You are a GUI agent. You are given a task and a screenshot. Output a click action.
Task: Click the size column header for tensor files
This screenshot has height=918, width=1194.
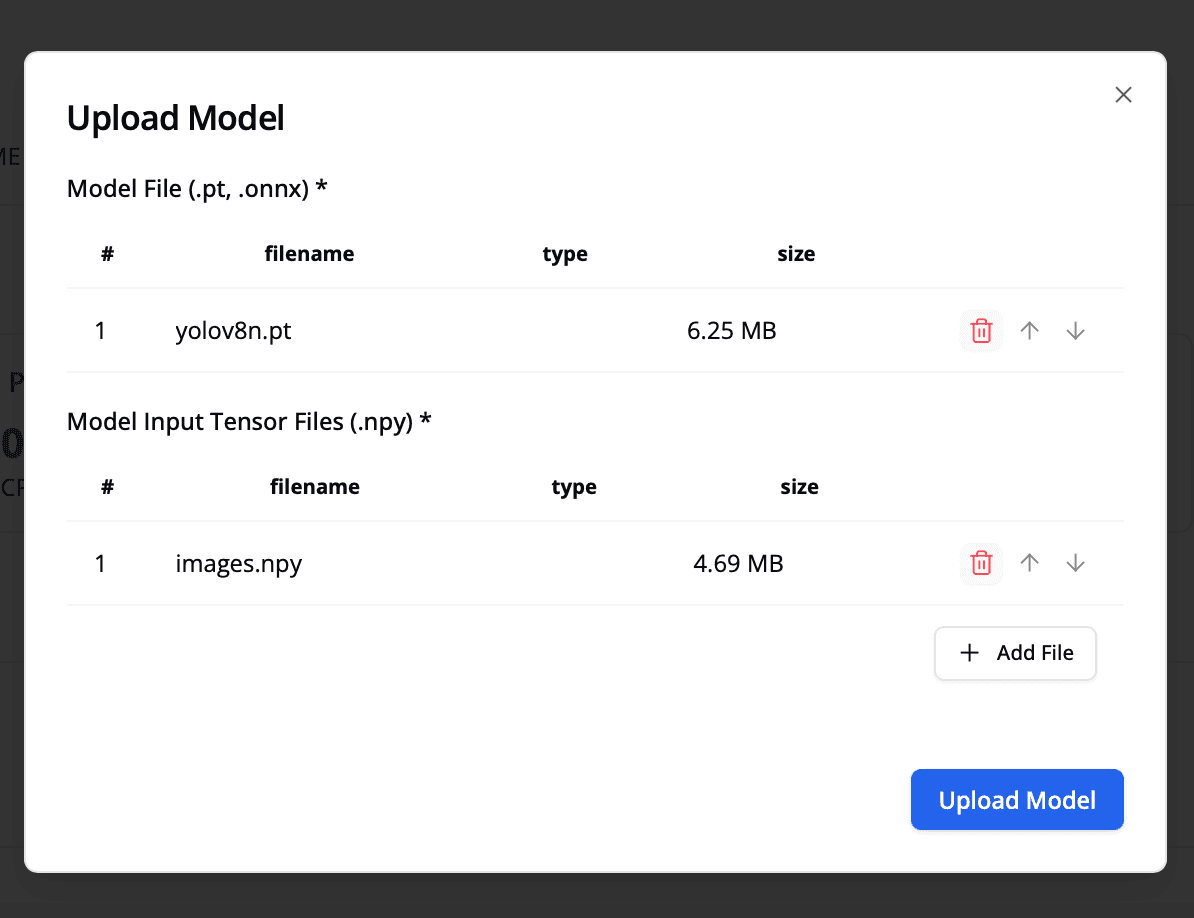(799, 487)
